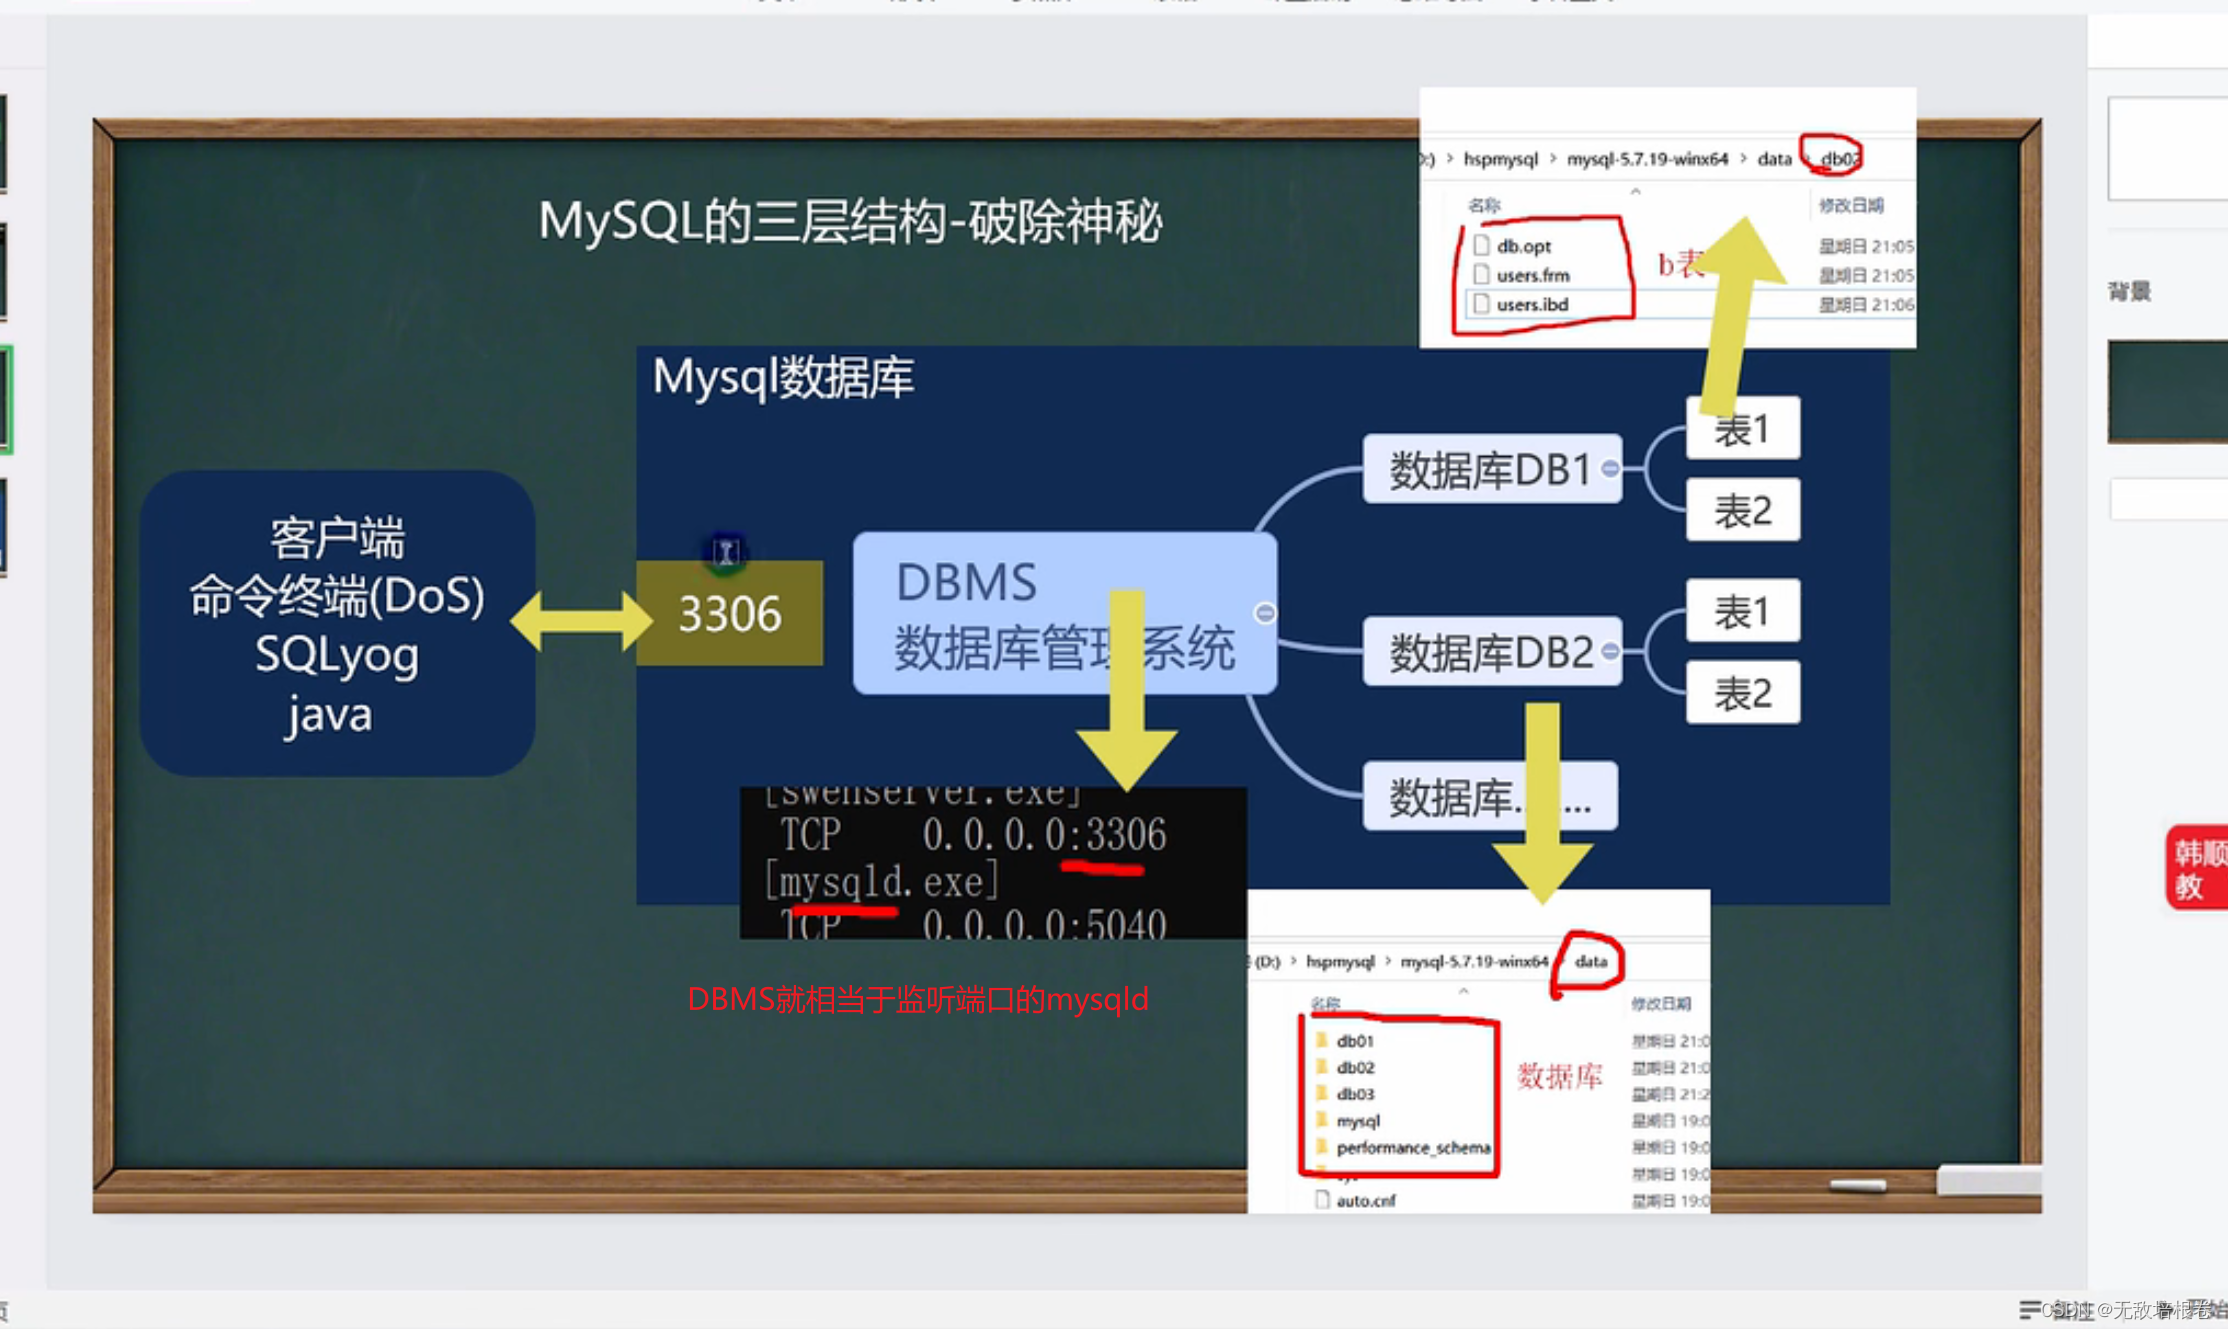Click the 星期日 21:06 date of users.ibd
The width and height of the screenshot is (2228, 1329).
[1866, 304]
